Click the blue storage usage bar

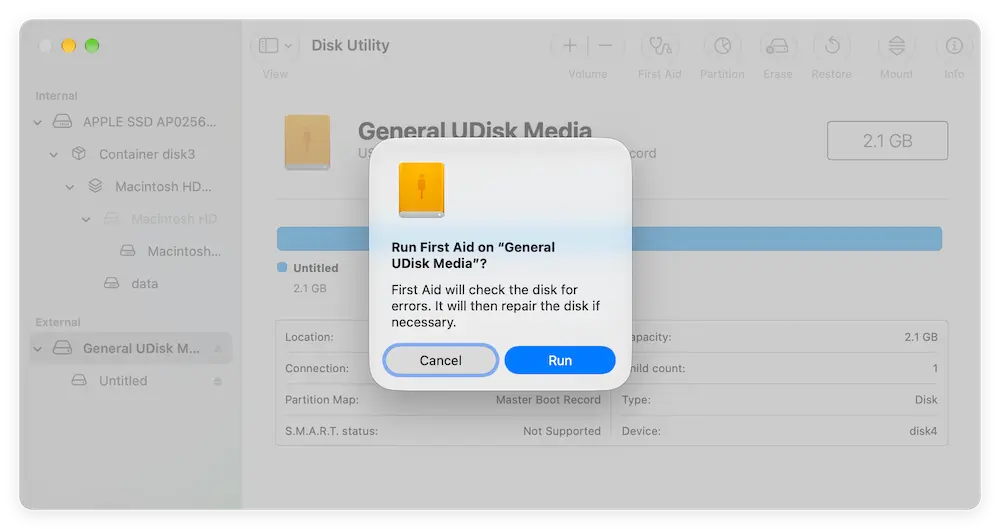click(x=609, y=239)
